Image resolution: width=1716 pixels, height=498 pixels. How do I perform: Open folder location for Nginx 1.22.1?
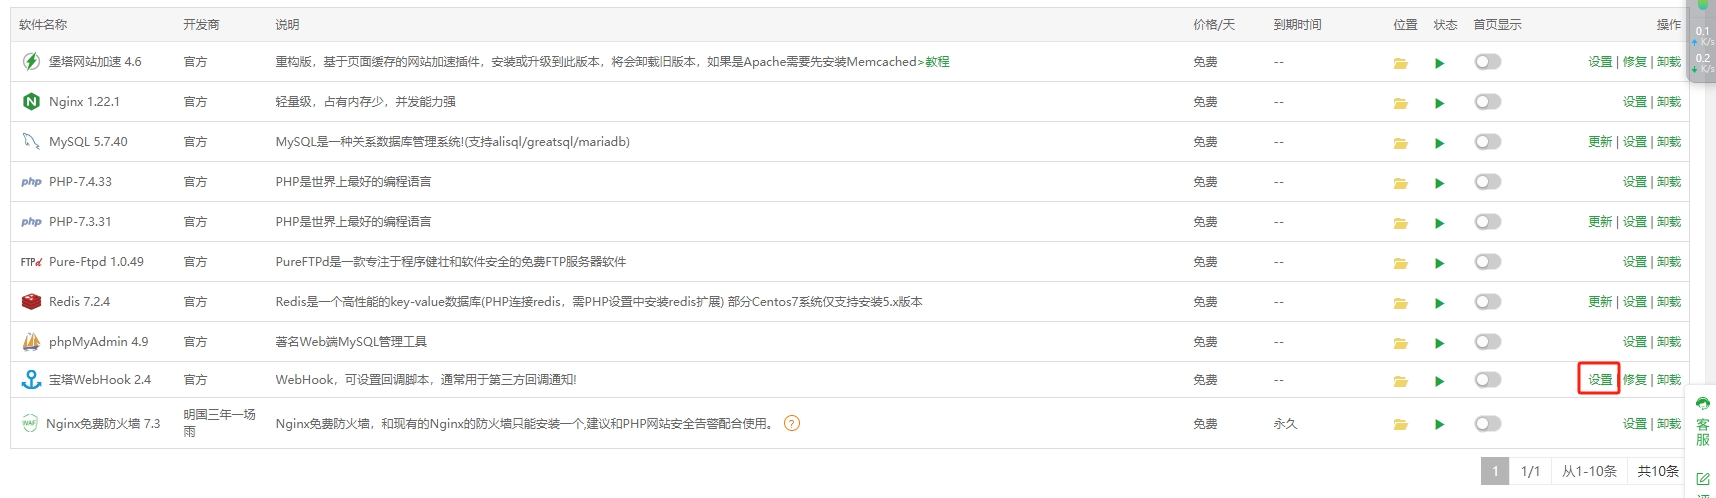tap(1401, 103)
